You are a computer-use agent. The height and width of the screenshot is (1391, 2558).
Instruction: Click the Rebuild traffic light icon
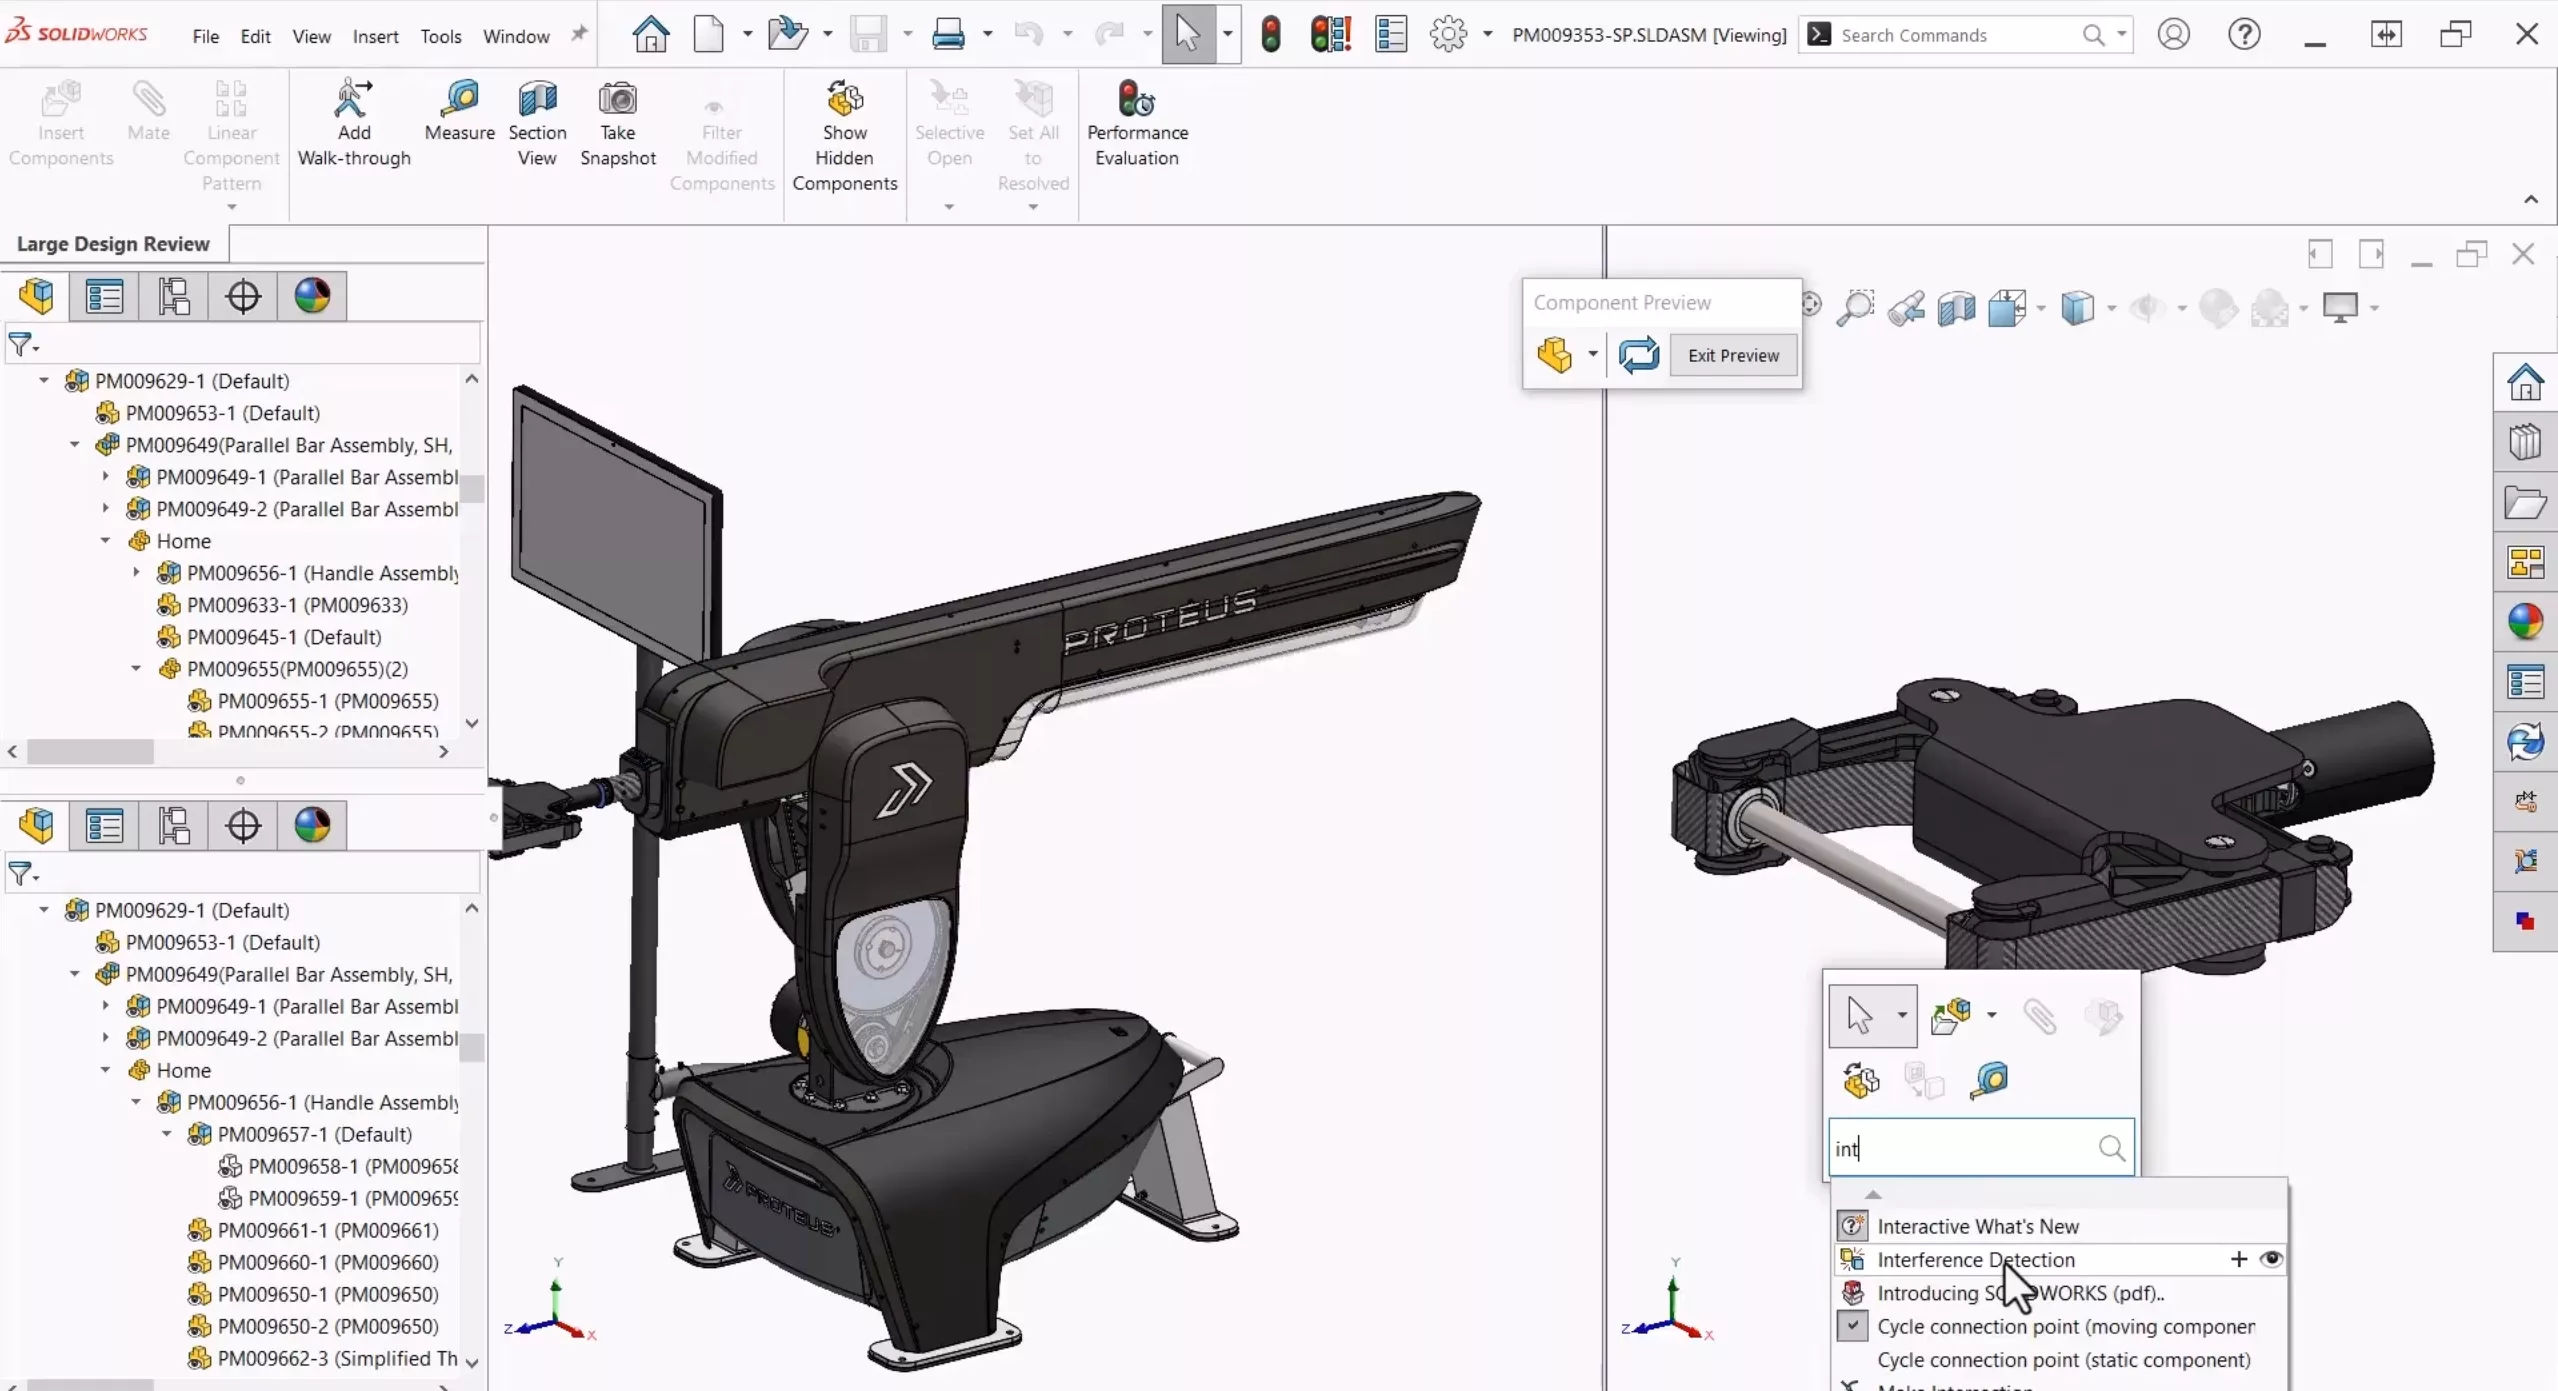pyautogui.click(x=1271, y=34)
